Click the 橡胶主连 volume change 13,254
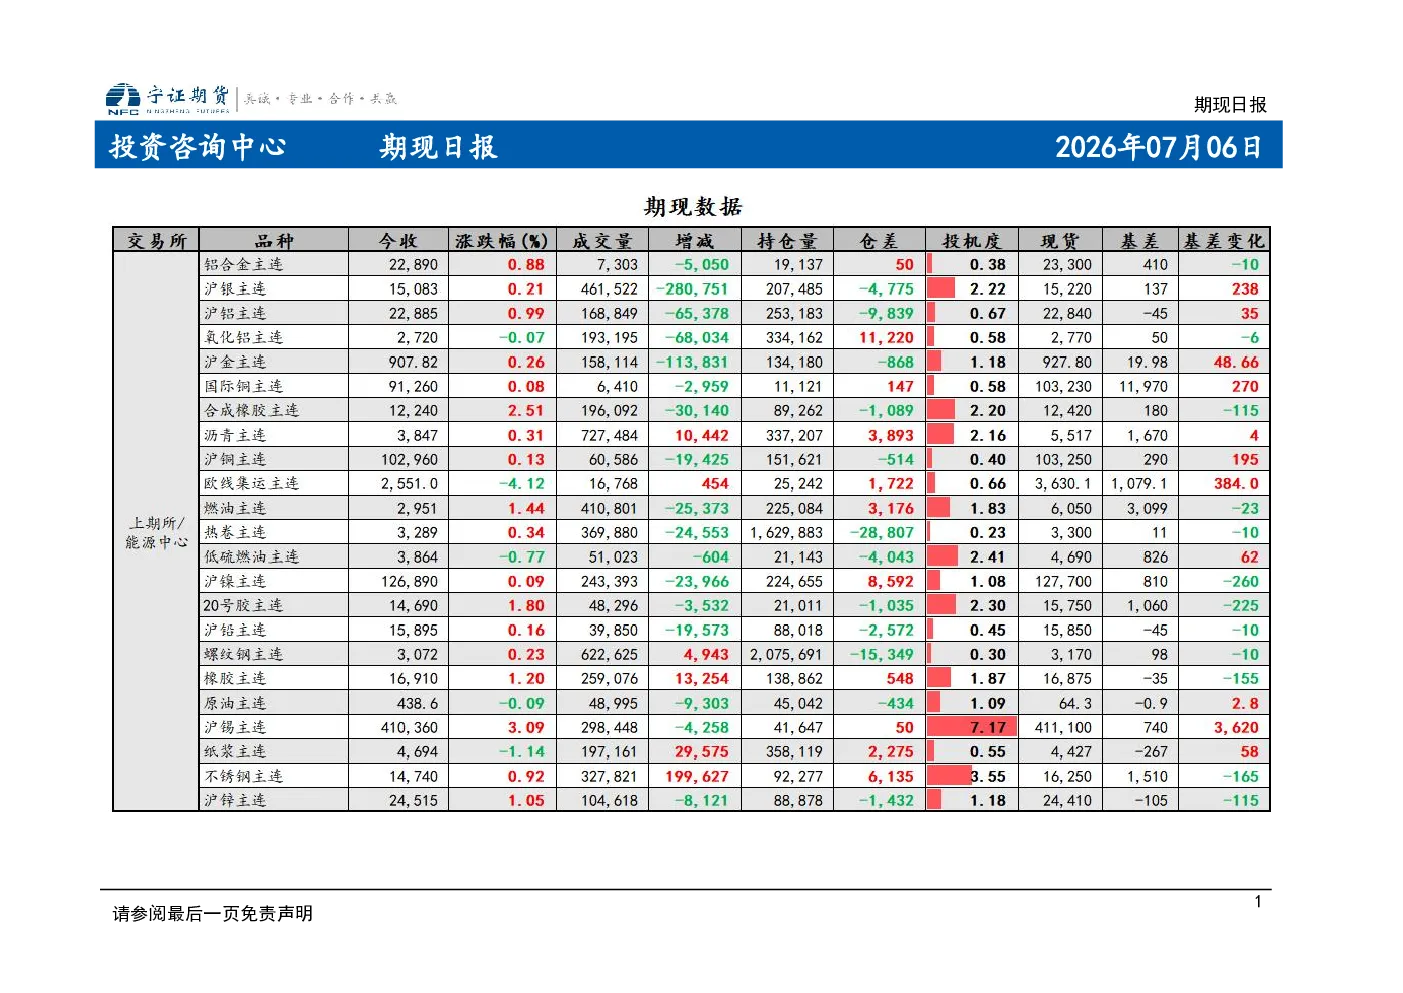This screenshot has height=993, width=1403. [702, 678]
